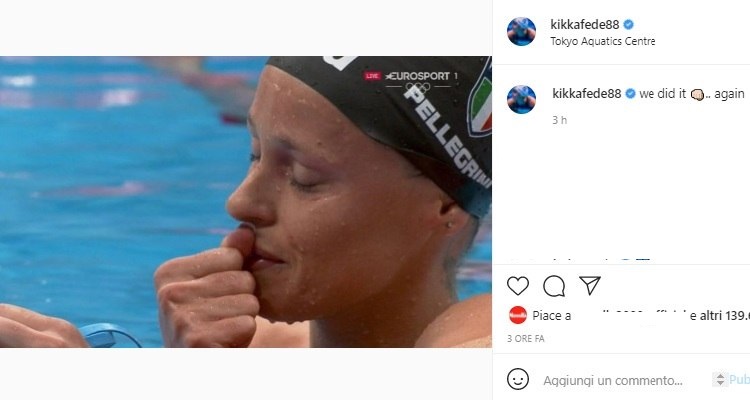The image size is (750, 400).
Task: Click the verified badge in the caption
Action: pyautogui.click(x=630, y=94)
